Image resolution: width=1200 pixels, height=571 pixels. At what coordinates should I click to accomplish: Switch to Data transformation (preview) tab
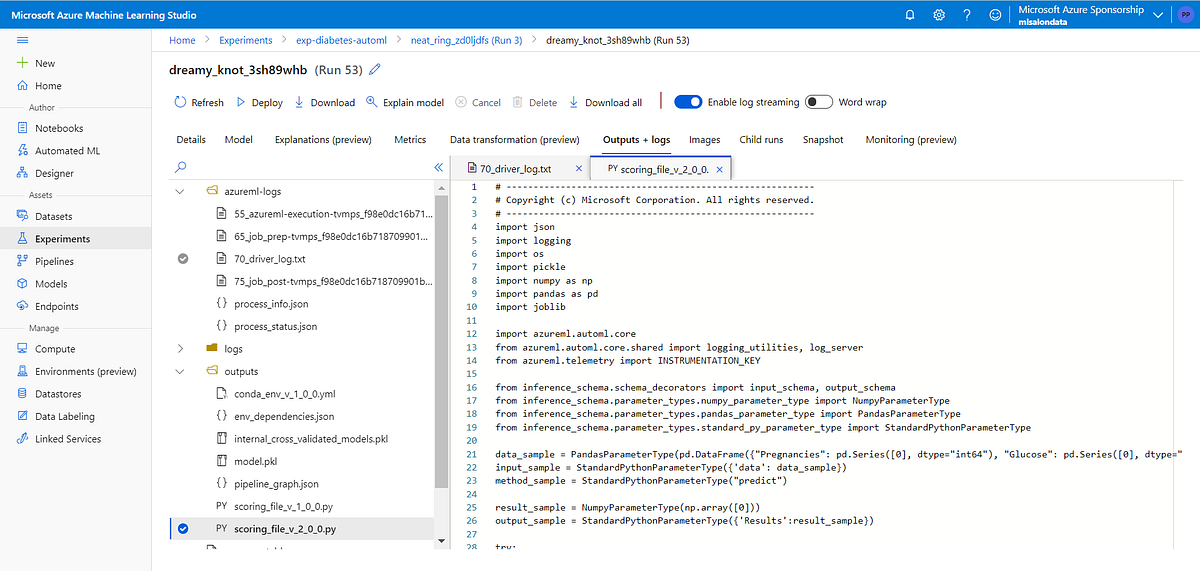coord(514,140)
